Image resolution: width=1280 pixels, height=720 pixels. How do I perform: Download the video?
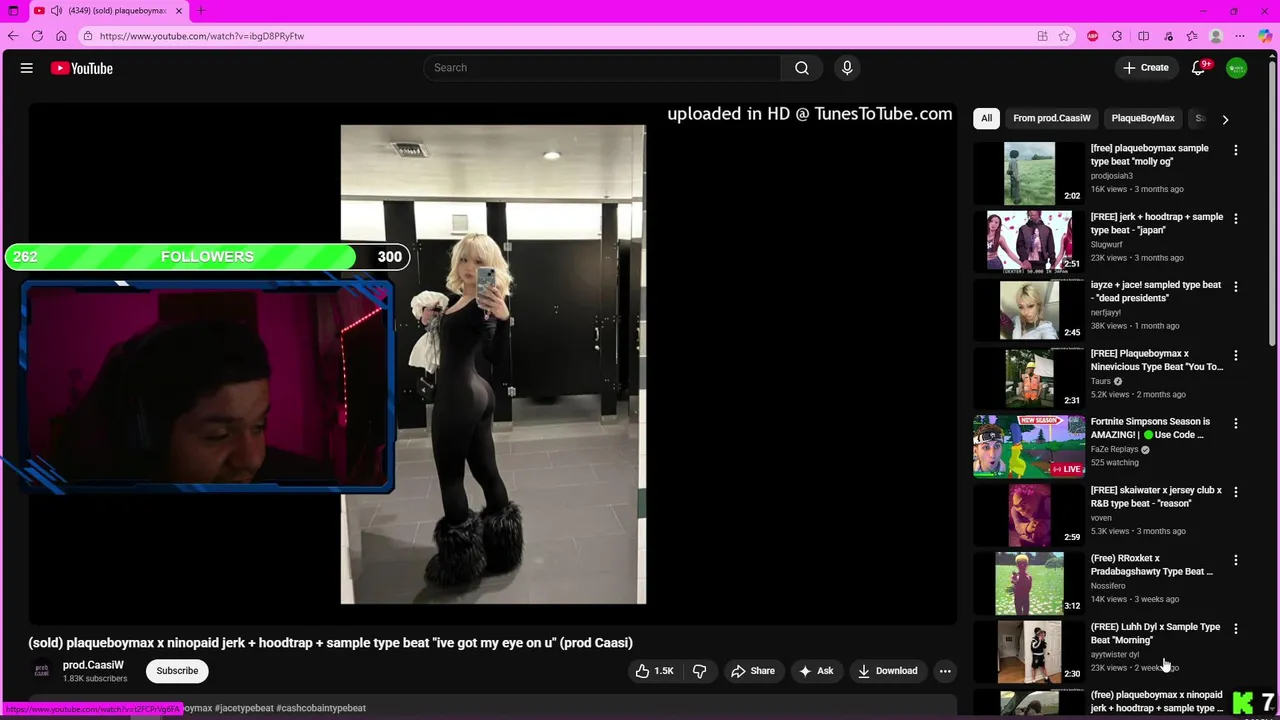(887, 671)
